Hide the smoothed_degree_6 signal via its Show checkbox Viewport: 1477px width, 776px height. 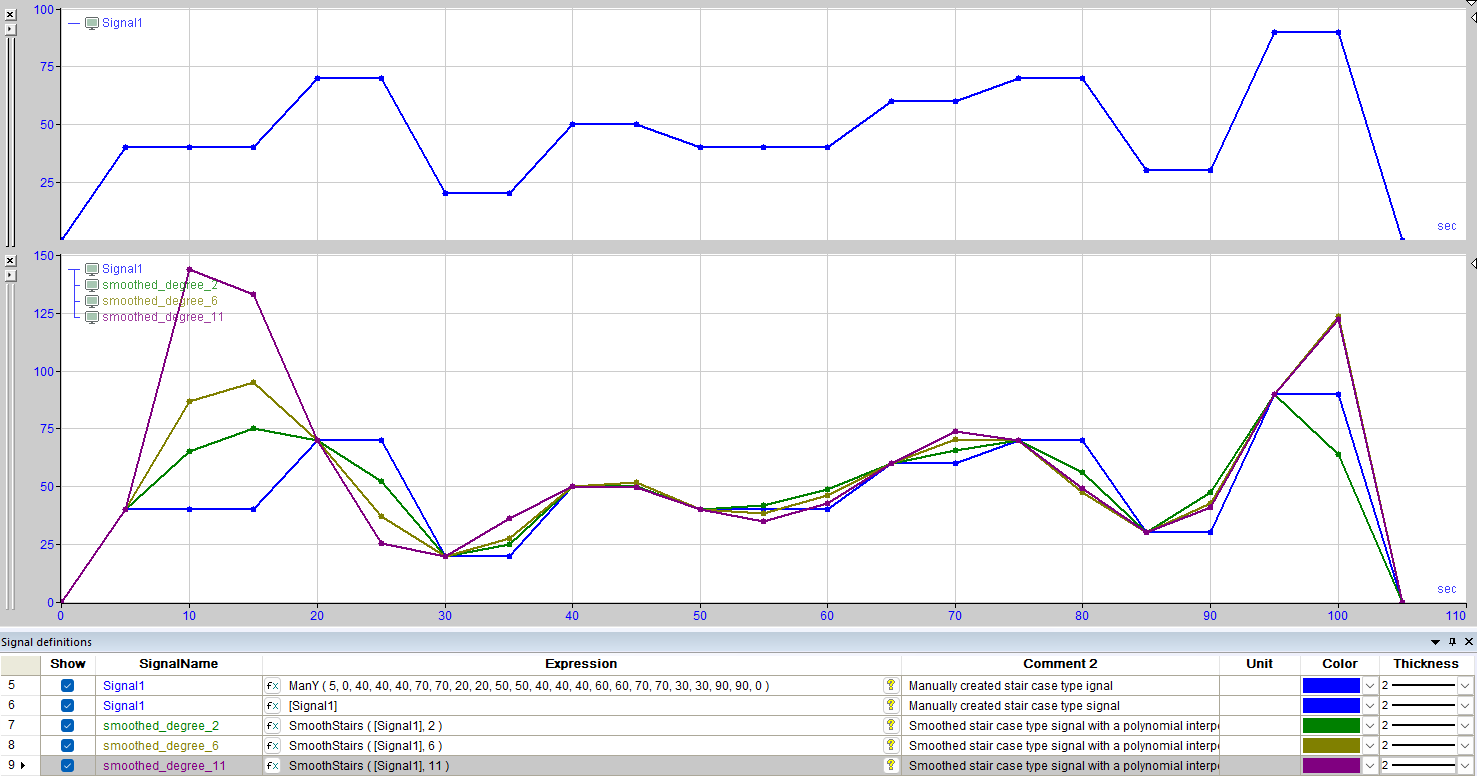click(x=68, y=746)
